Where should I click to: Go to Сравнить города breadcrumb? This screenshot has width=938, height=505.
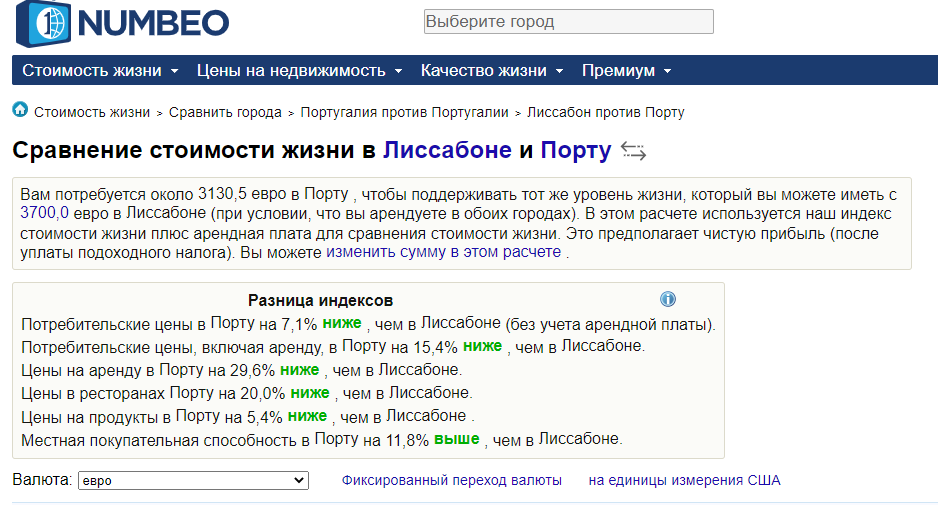tap(225, 113)
